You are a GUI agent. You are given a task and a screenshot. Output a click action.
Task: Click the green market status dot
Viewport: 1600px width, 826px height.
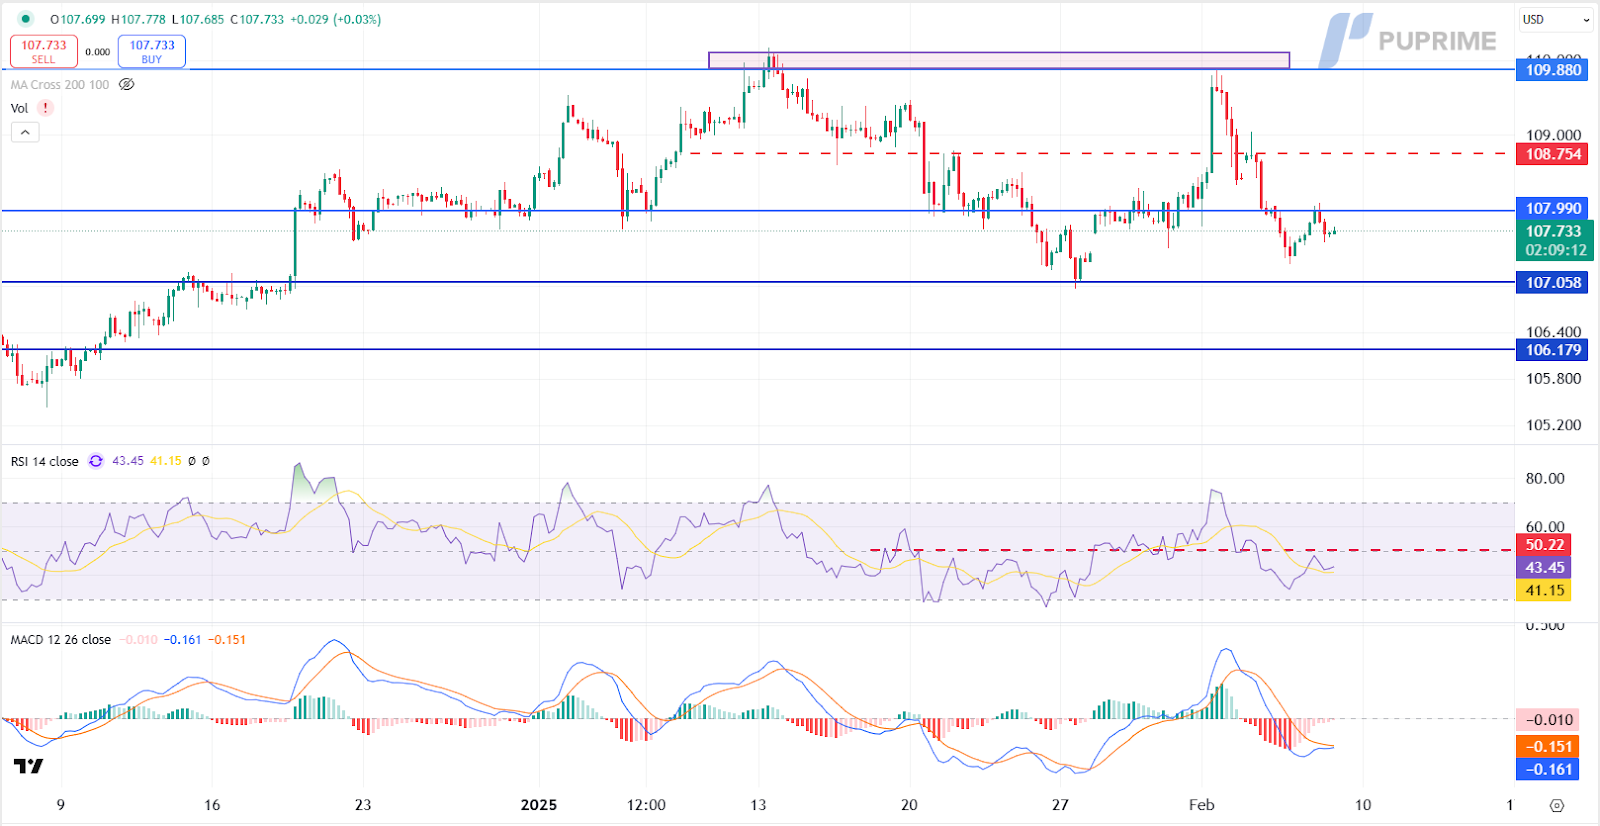click(x=25, y=19)
